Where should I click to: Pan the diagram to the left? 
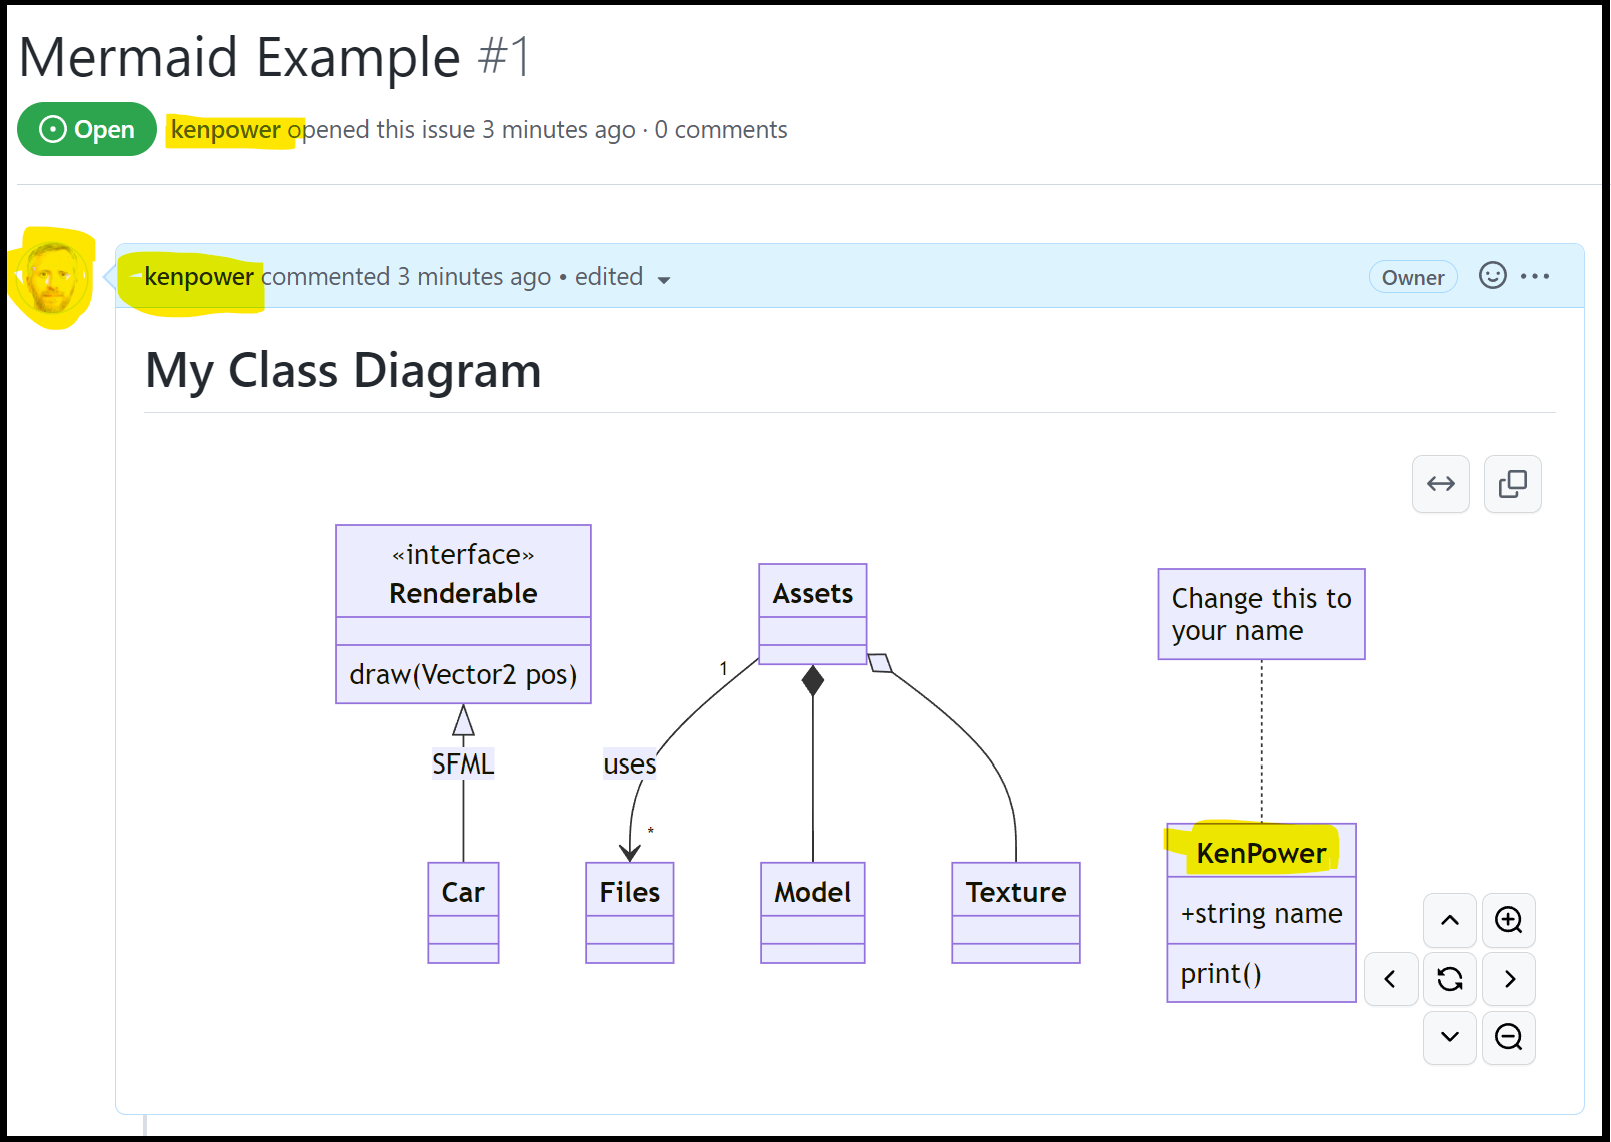pyautogui.click(x=1390, y=979)
